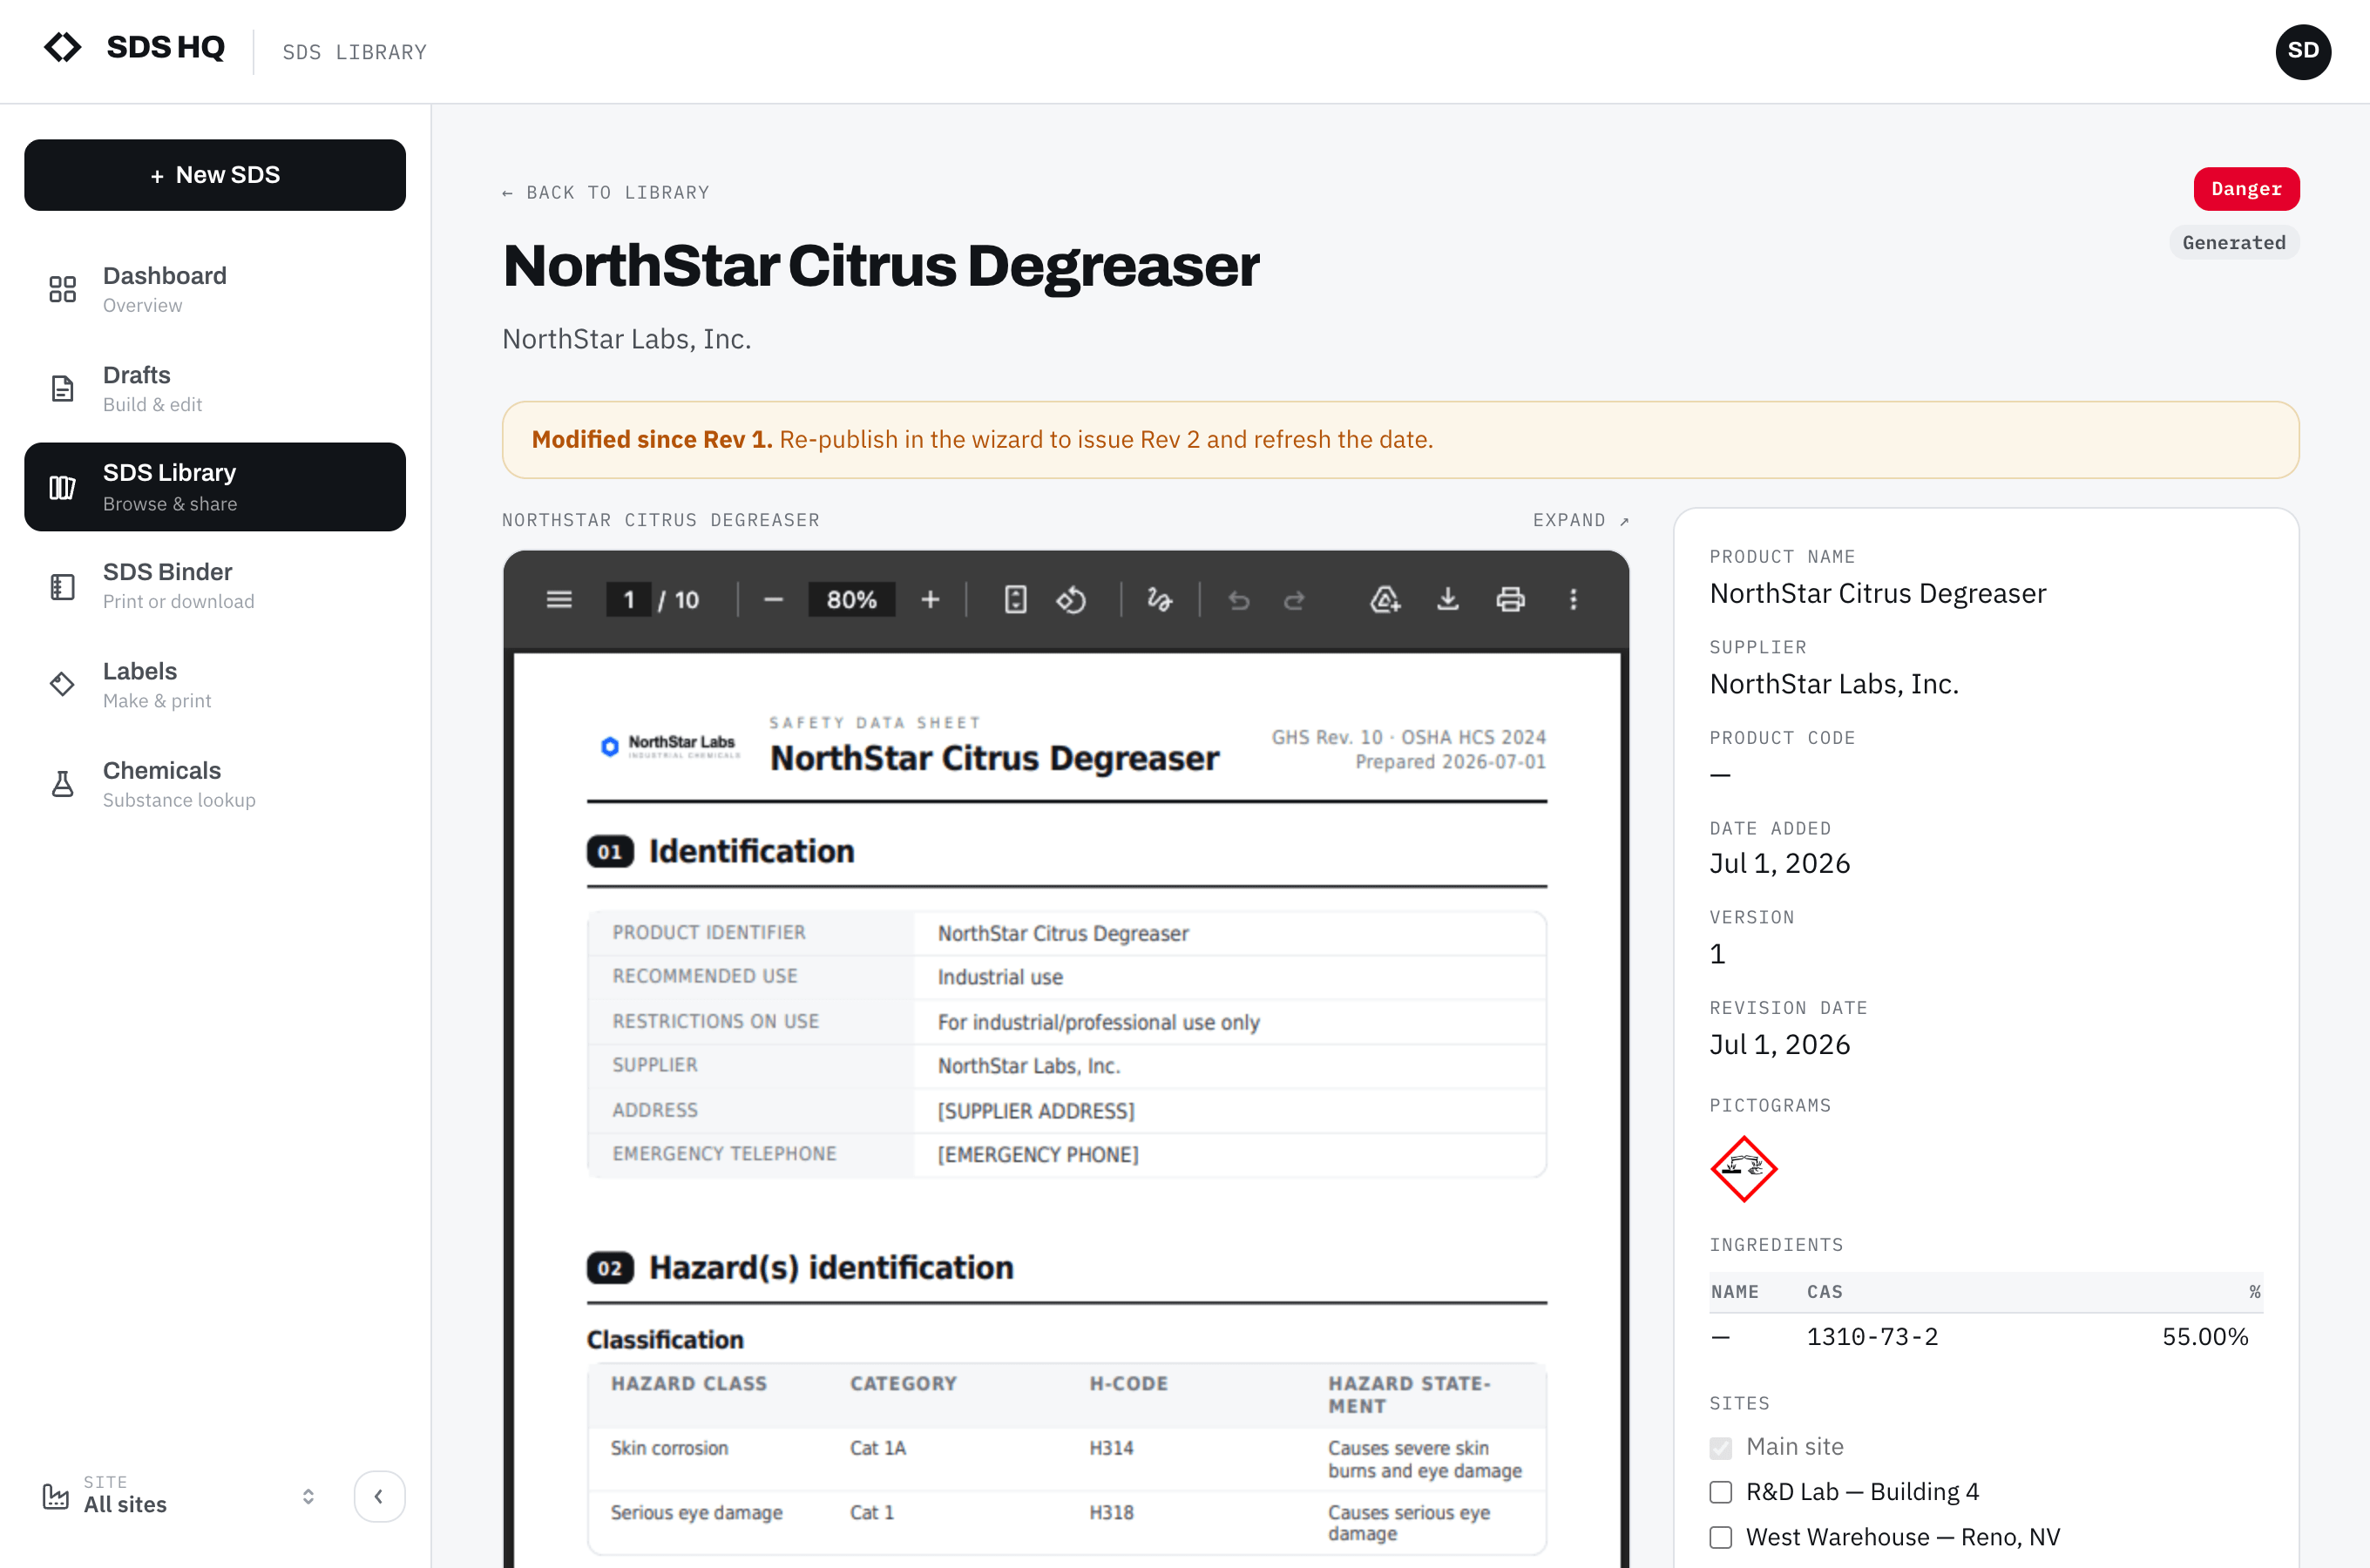This screenshot has height=1568, width=2370.
Task: Toggle the Main site checkbox
Action: click(x=1720, y=1447)
